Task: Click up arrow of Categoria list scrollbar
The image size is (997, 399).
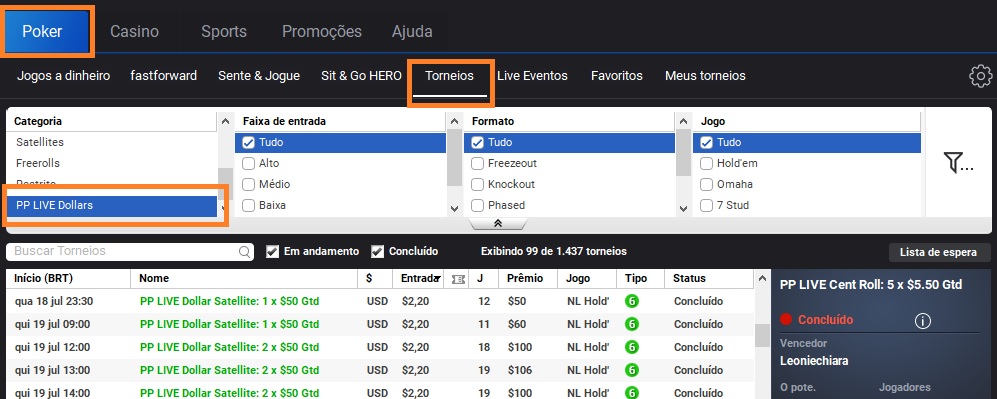Action: point(225,121)
